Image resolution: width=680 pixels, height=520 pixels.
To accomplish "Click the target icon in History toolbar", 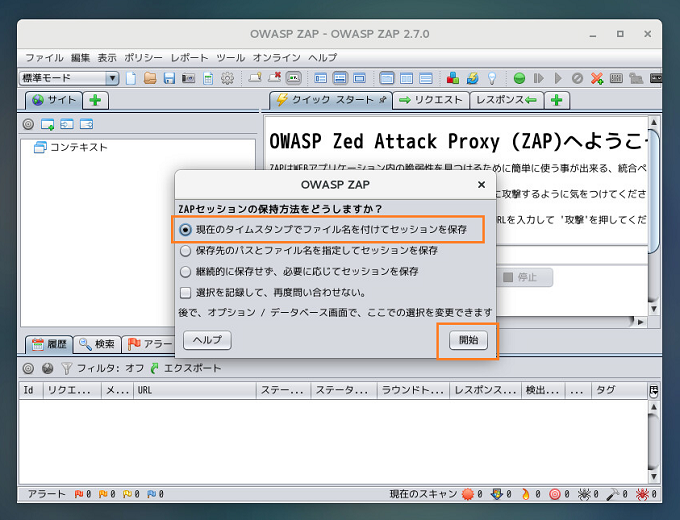I will click(x=28, y=369).
